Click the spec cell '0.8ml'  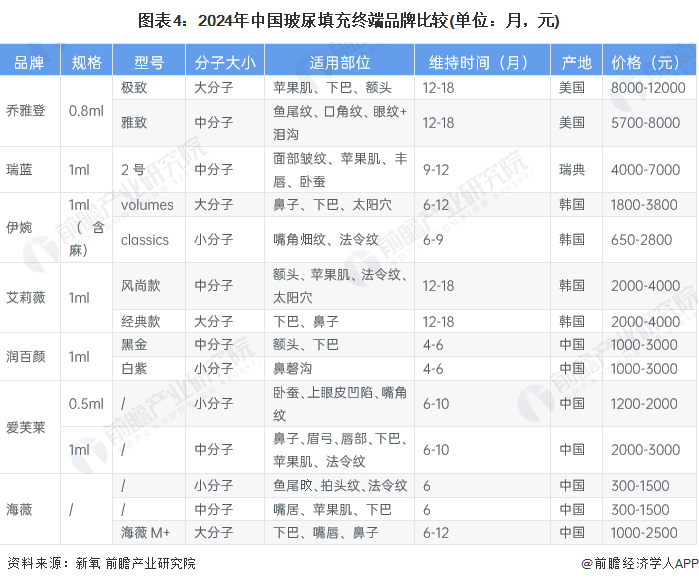[86, 111]
